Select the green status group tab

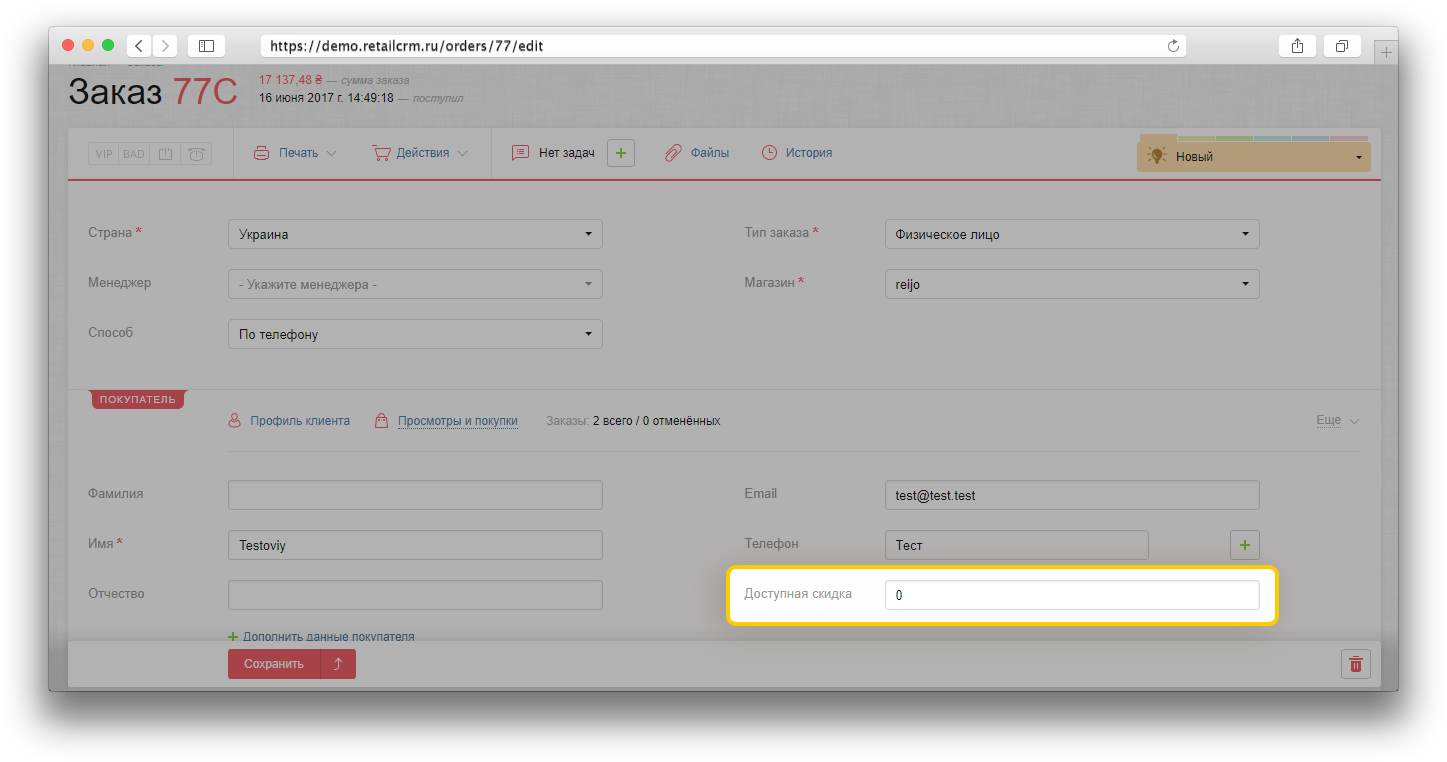(x=1235, y=139)
